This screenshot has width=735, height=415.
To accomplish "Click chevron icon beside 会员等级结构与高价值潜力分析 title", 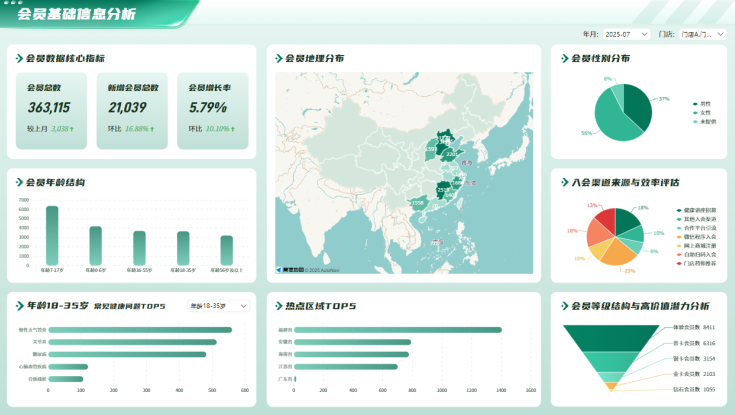I will tap(563, 306).
